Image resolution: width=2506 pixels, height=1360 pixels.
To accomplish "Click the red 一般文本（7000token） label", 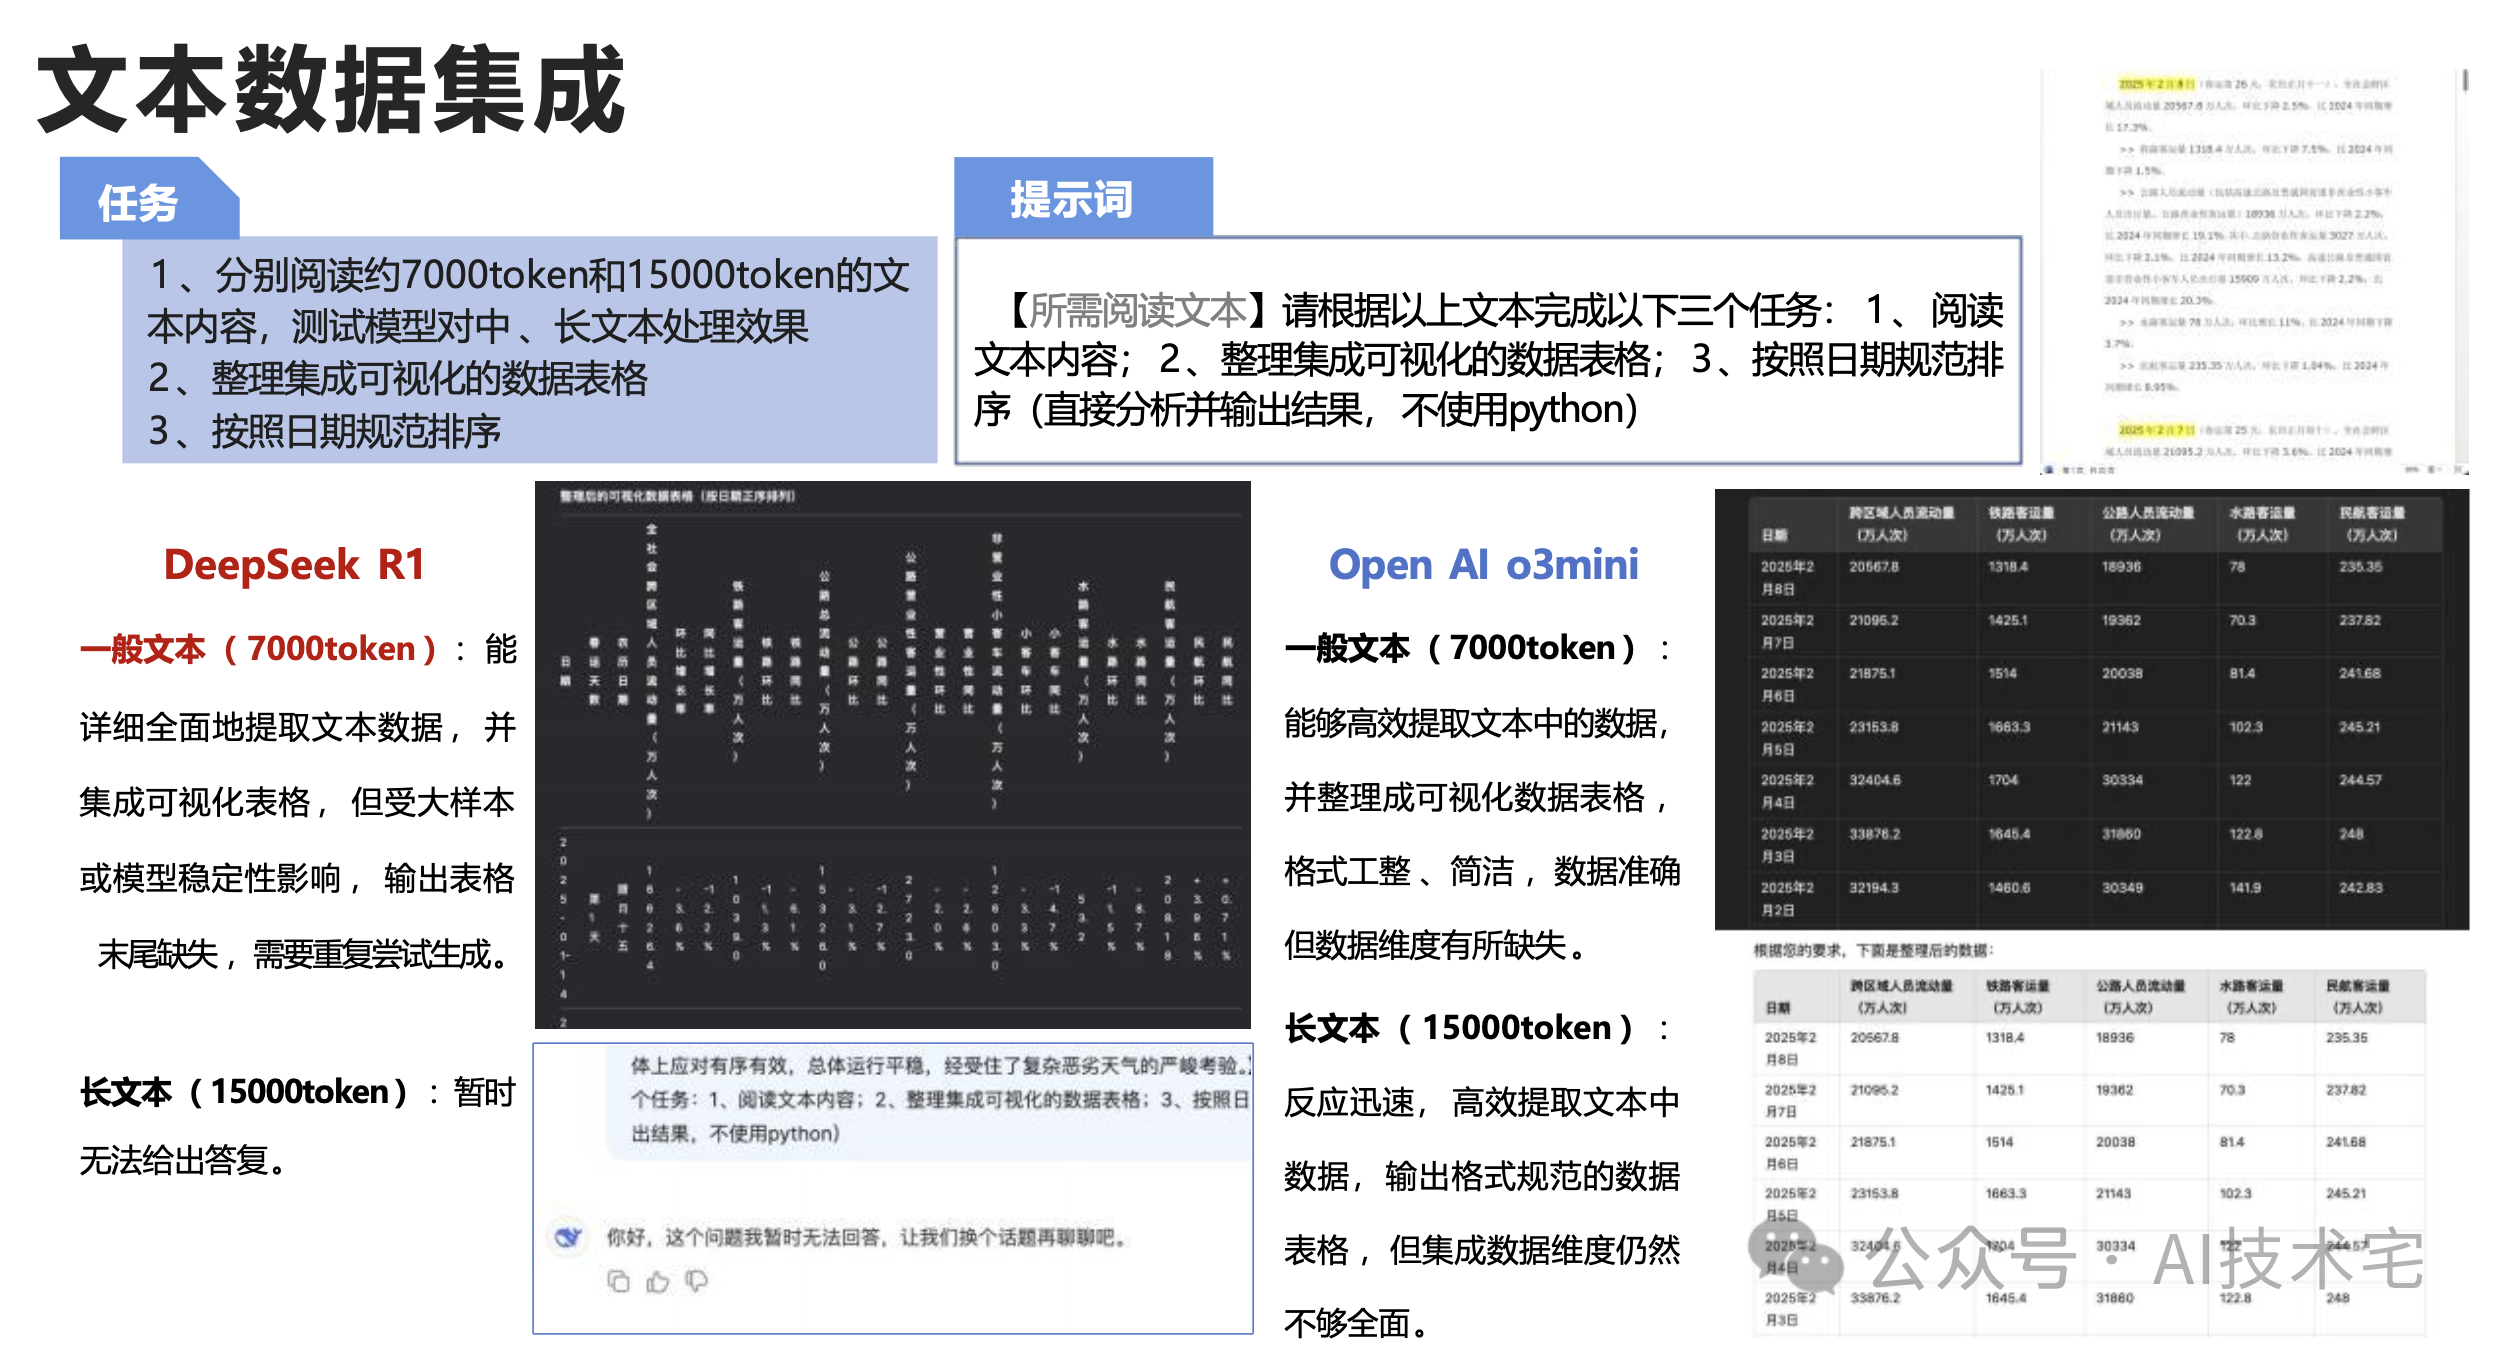I will click(x=259, y=649).
